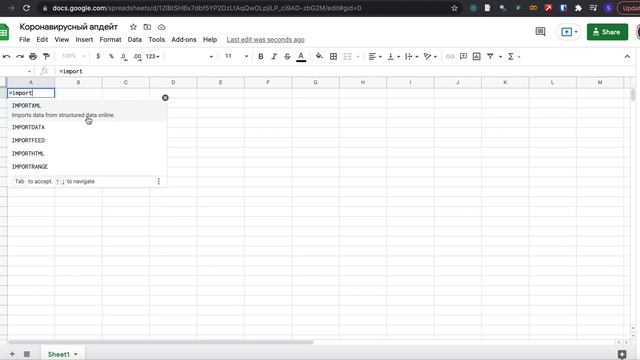Viewport: 640px width, 360px height.
Task: Open the borders options
Action: [x=333, y=56]
